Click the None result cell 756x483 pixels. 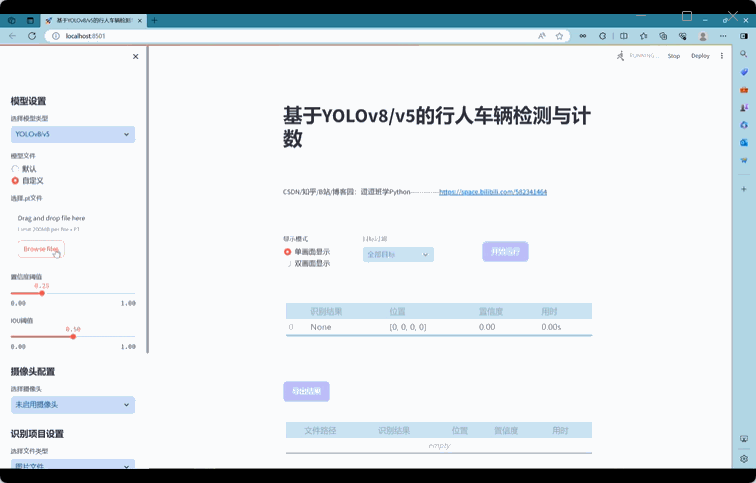[x=321, y=327]
